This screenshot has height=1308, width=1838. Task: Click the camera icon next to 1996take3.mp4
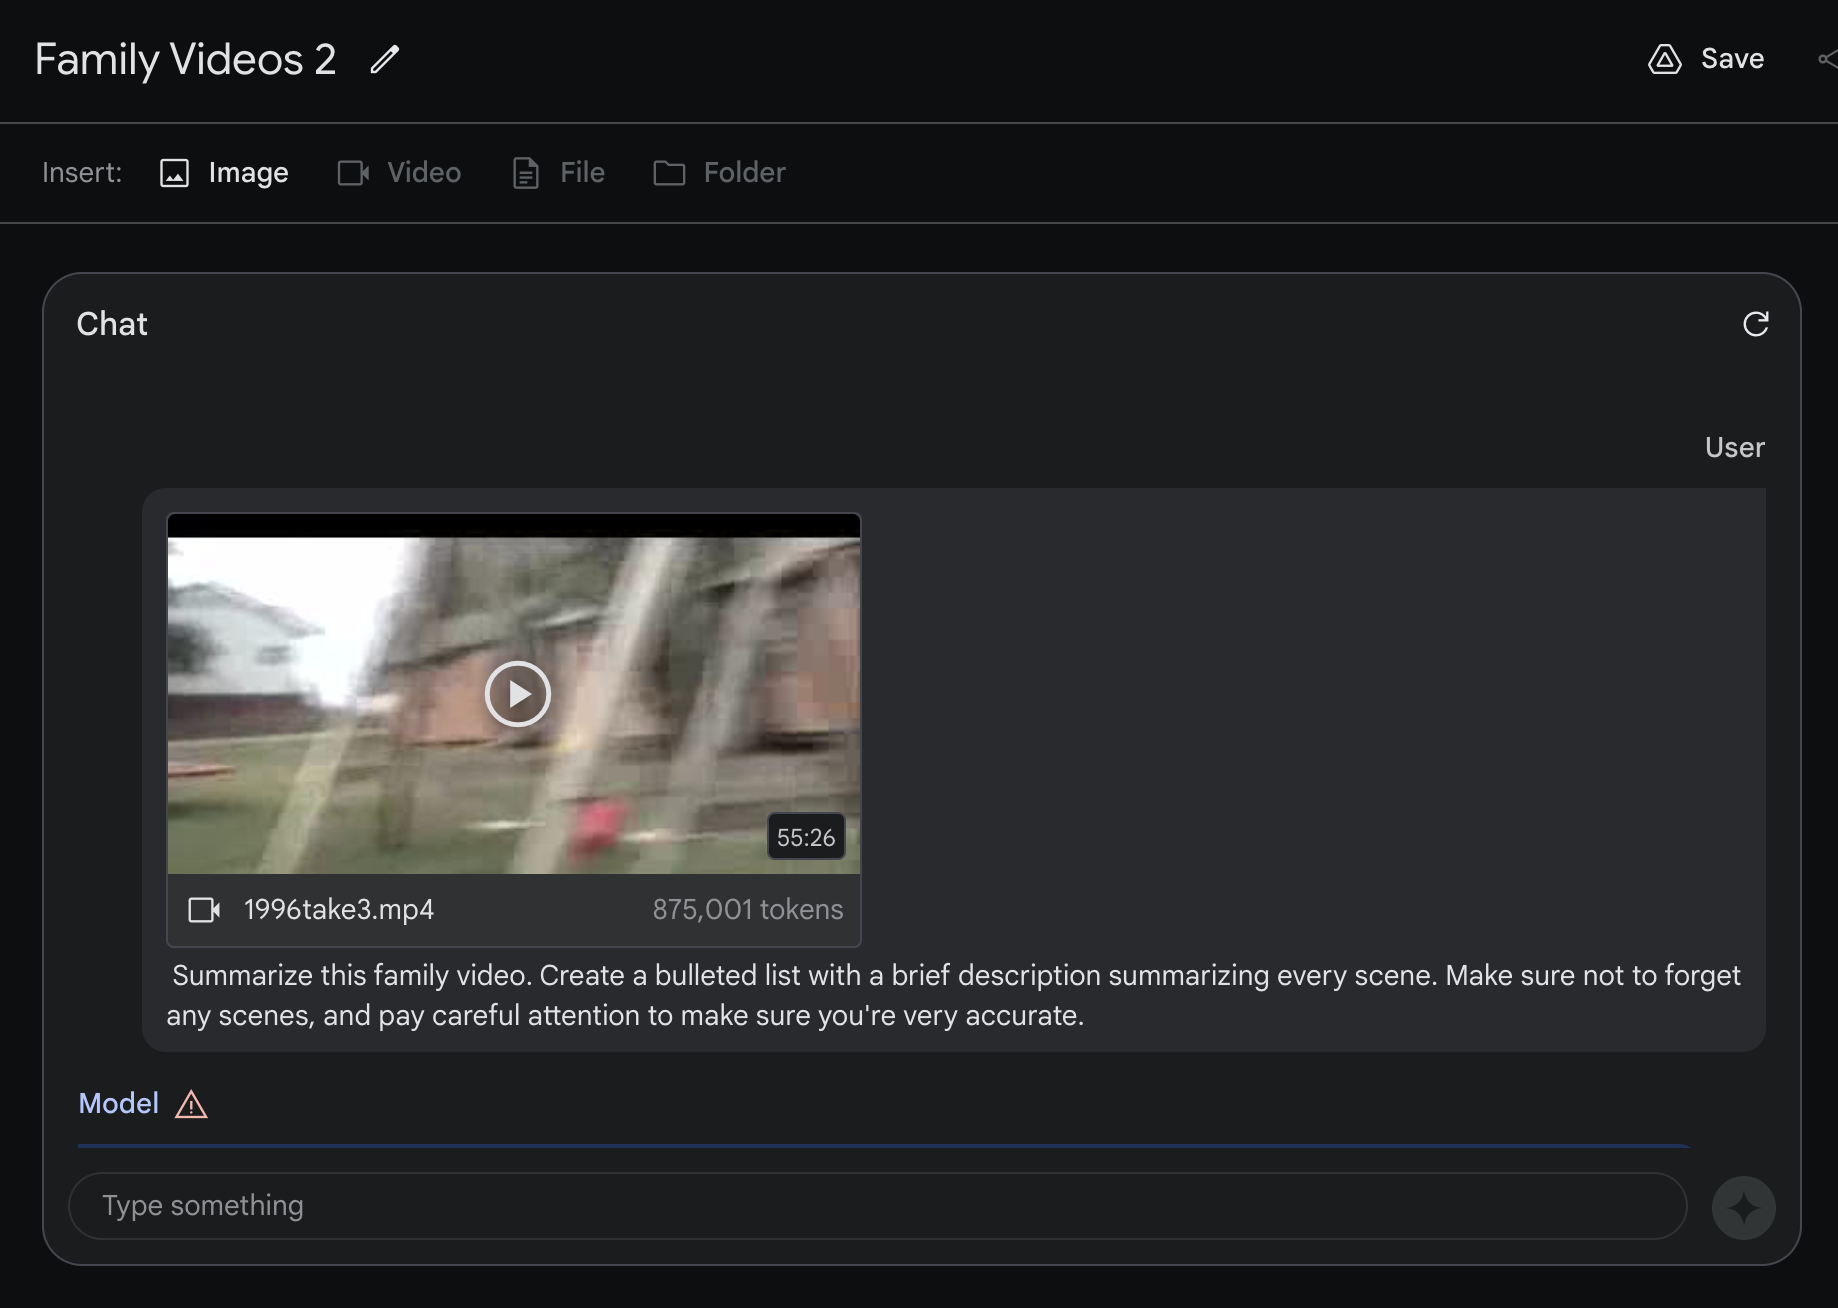204,910
